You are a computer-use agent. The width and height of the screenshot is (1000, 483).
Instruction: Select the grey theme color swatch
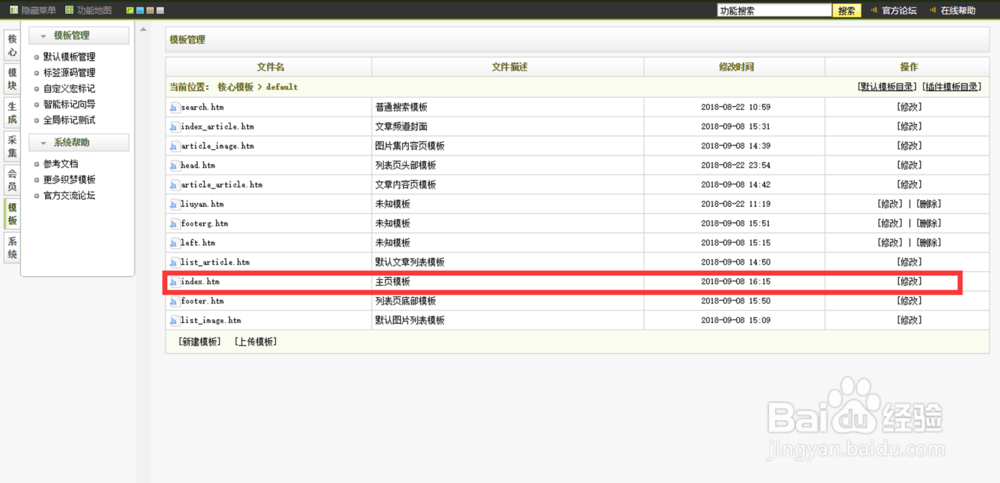pyautogui.click(x=160, y=11)
